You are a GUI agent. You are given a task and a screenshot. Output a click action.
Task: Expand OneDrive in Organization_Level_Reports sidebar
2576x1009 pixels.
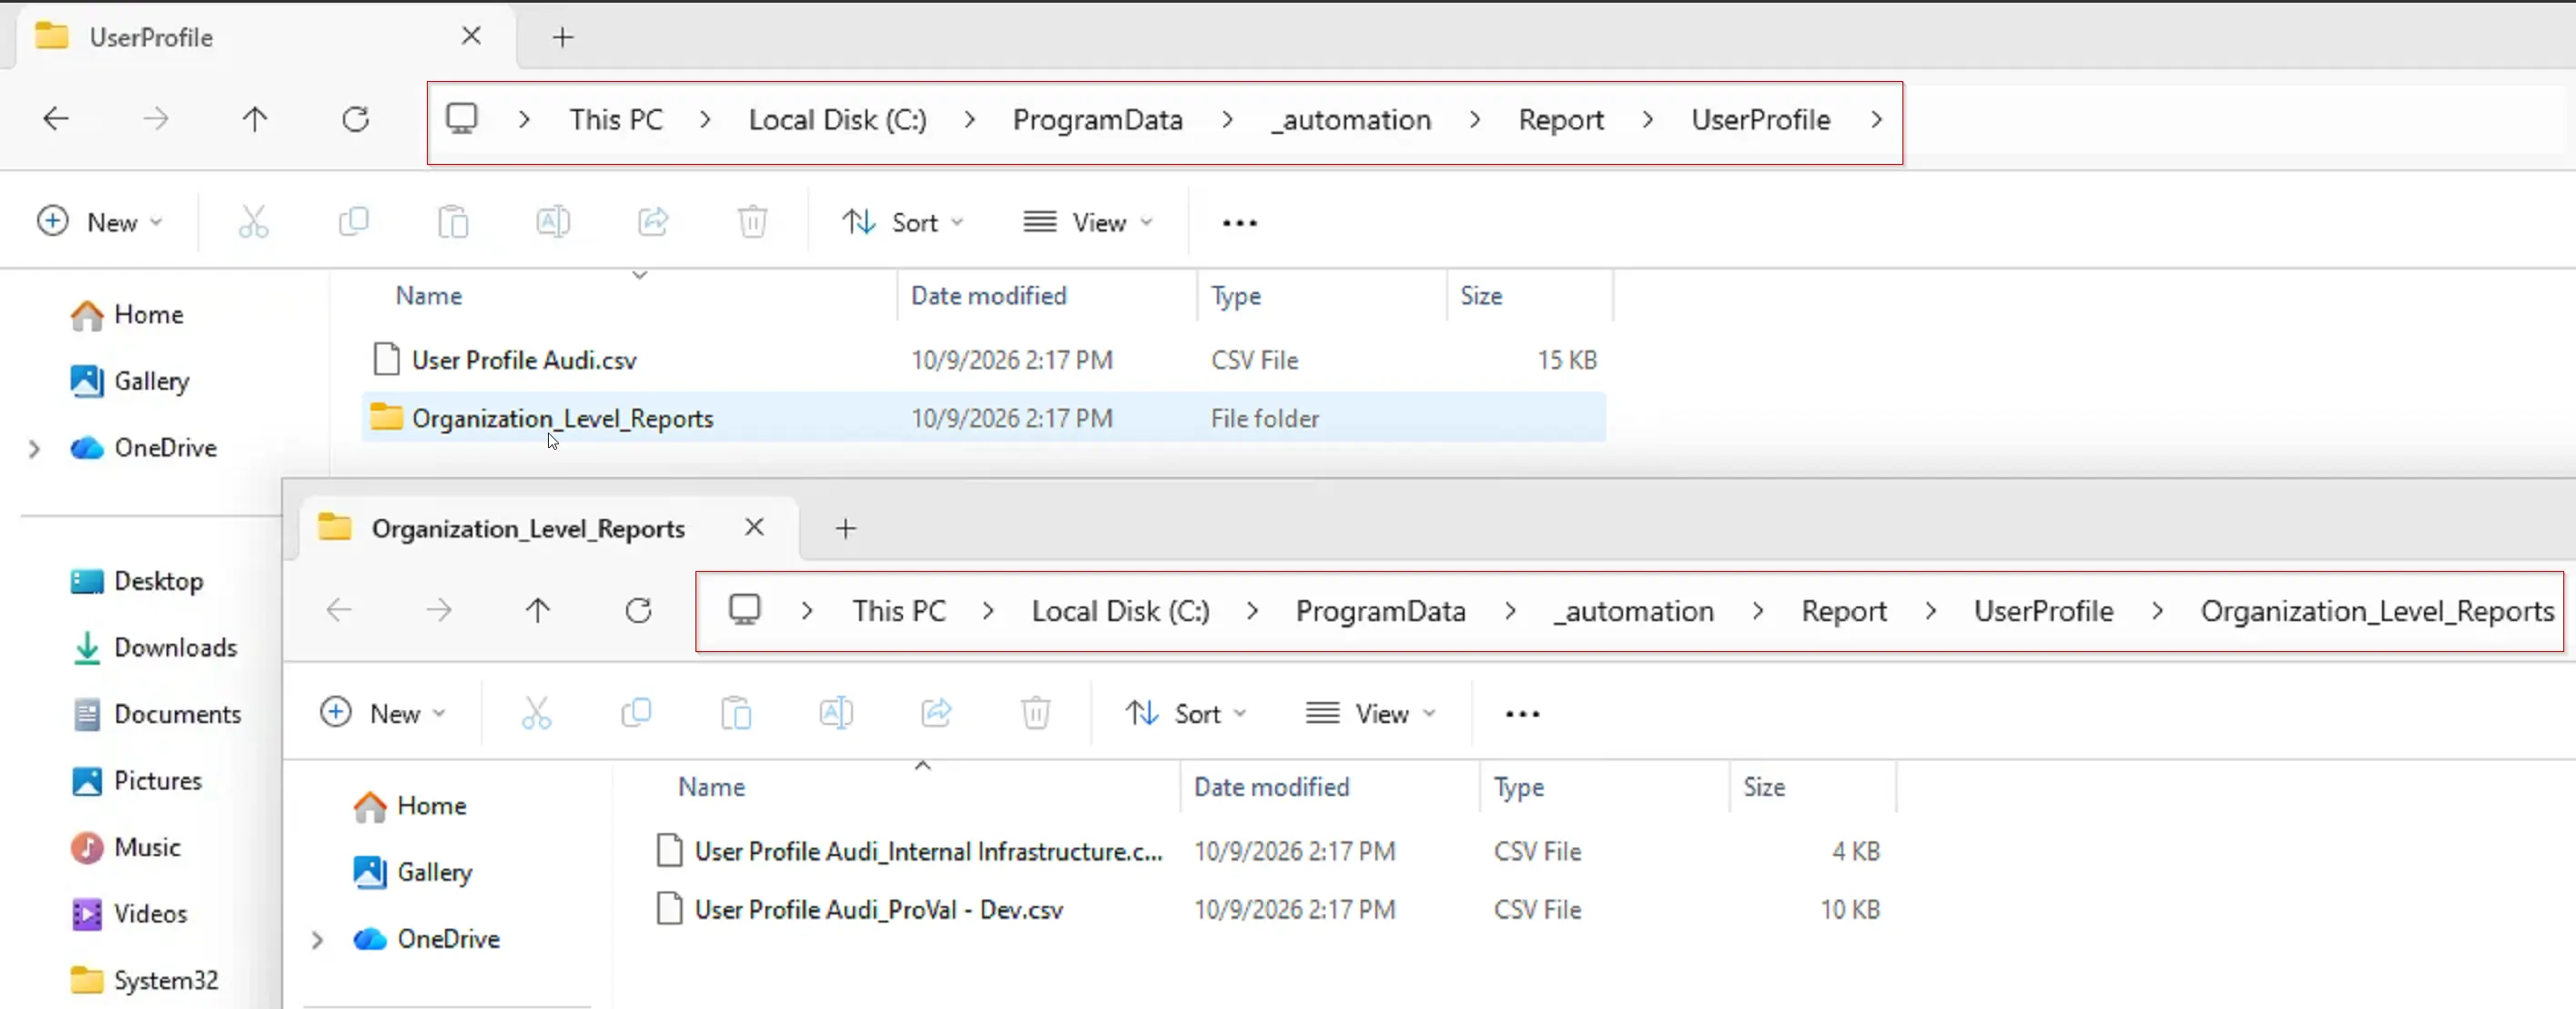317,940
